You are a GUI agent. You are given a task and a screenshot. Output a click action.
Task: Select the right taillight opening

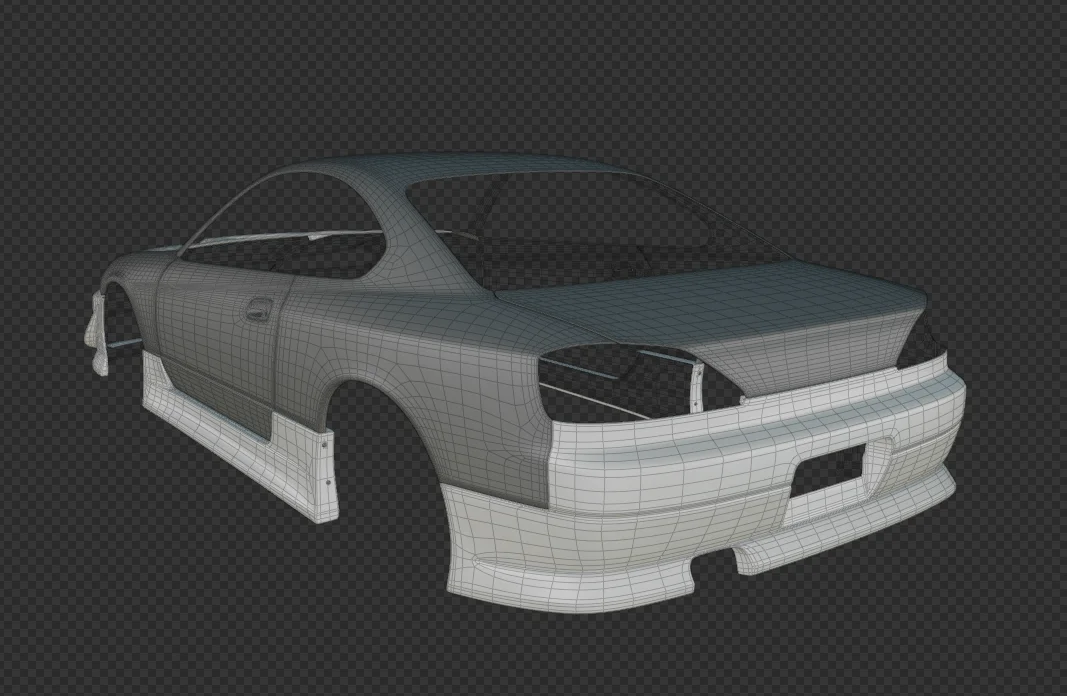tap(900, 355)
